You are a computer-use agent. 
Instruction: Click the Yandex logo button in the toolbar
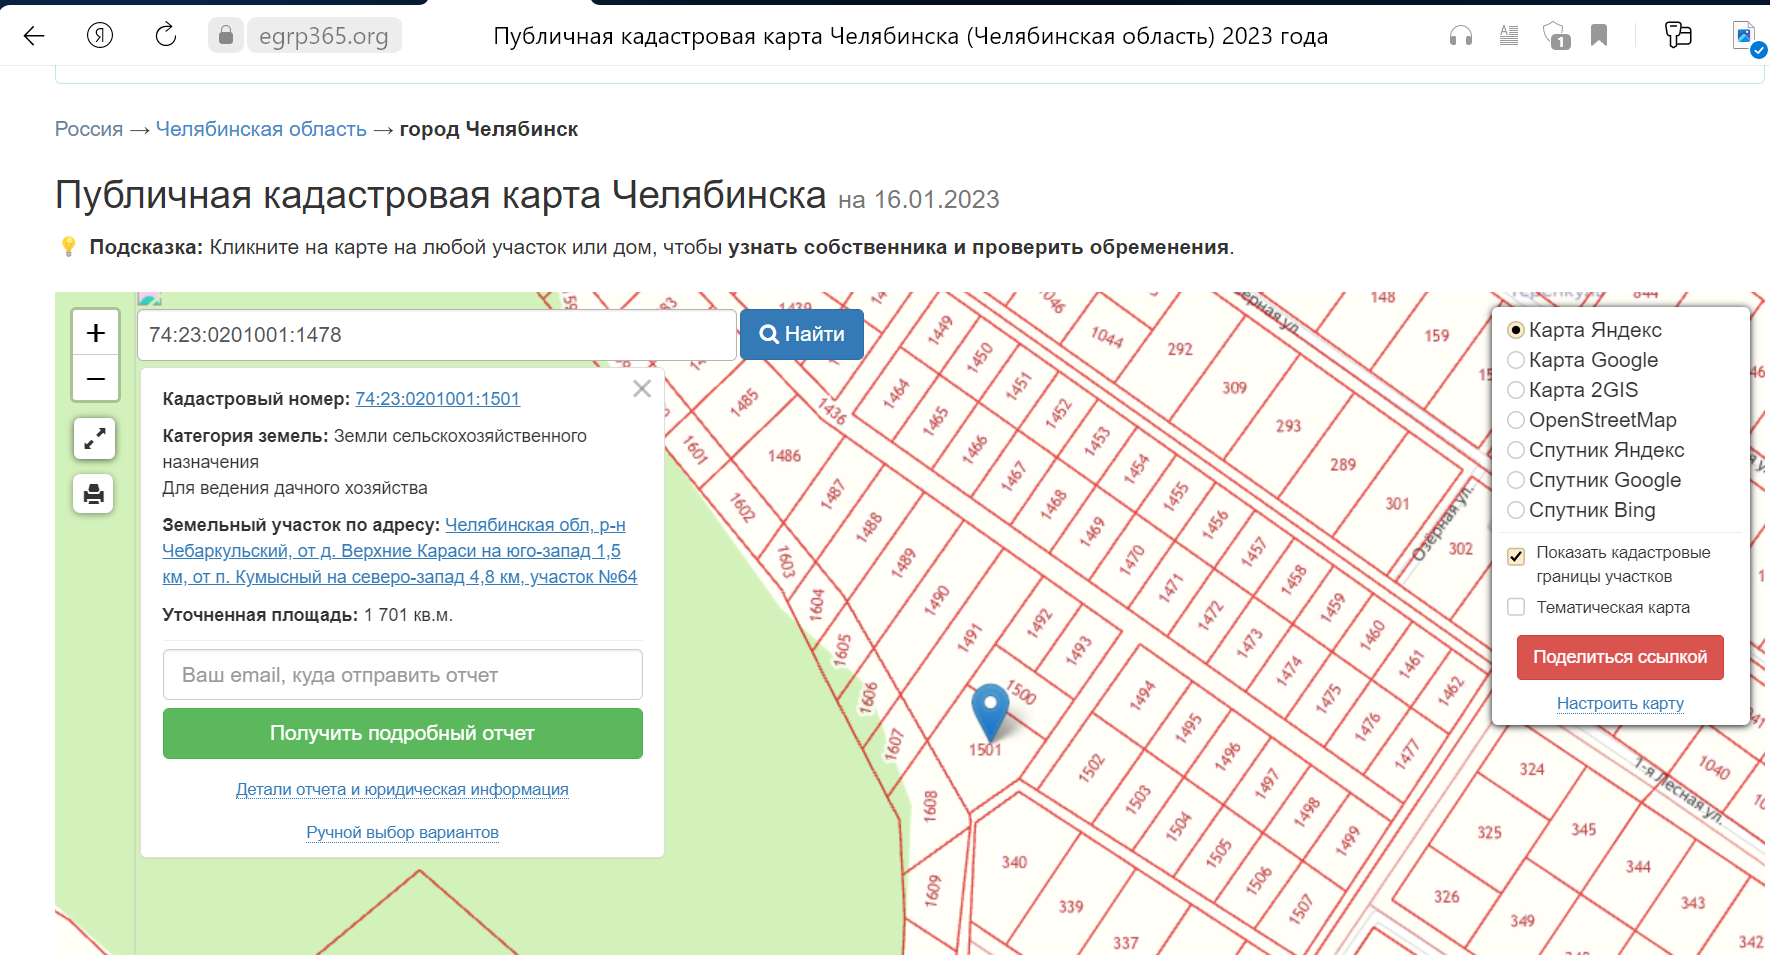[x=100, y=36]
